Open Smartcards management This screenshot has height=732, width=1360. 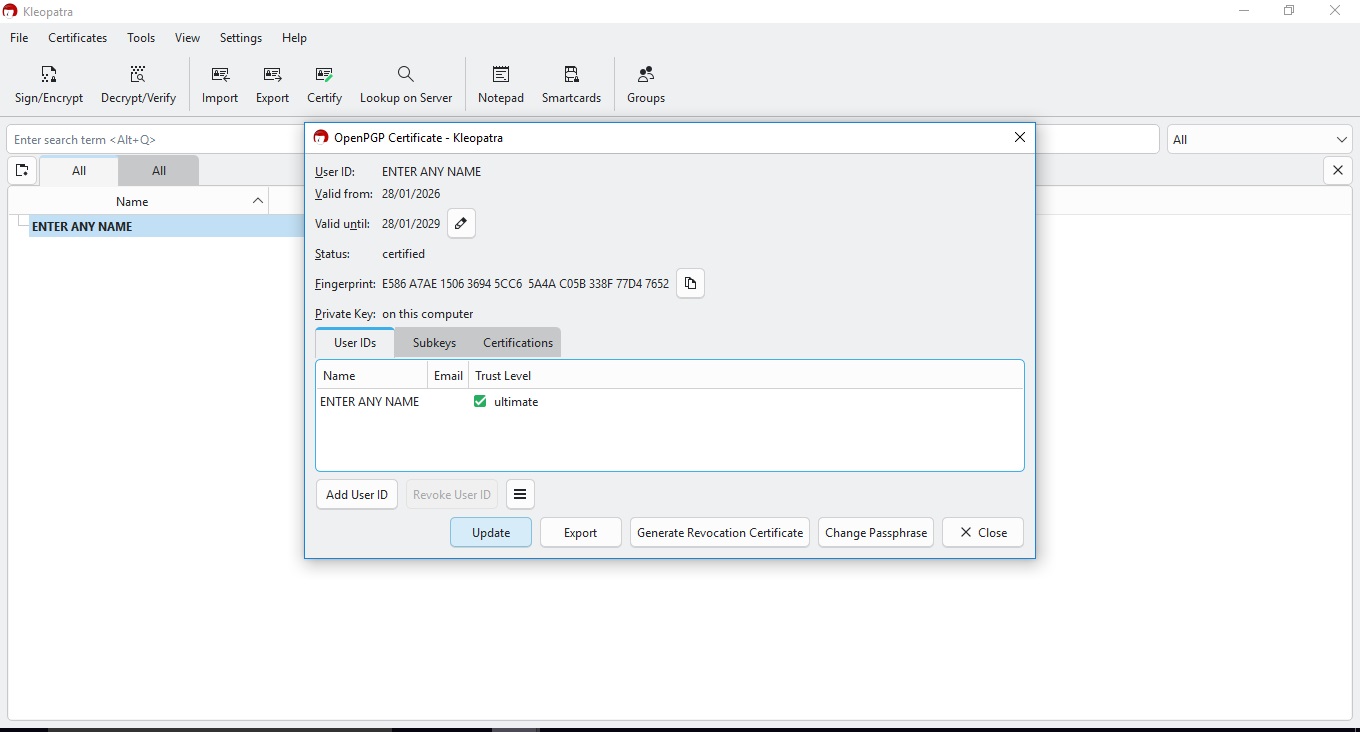click(x=571, y=85)
